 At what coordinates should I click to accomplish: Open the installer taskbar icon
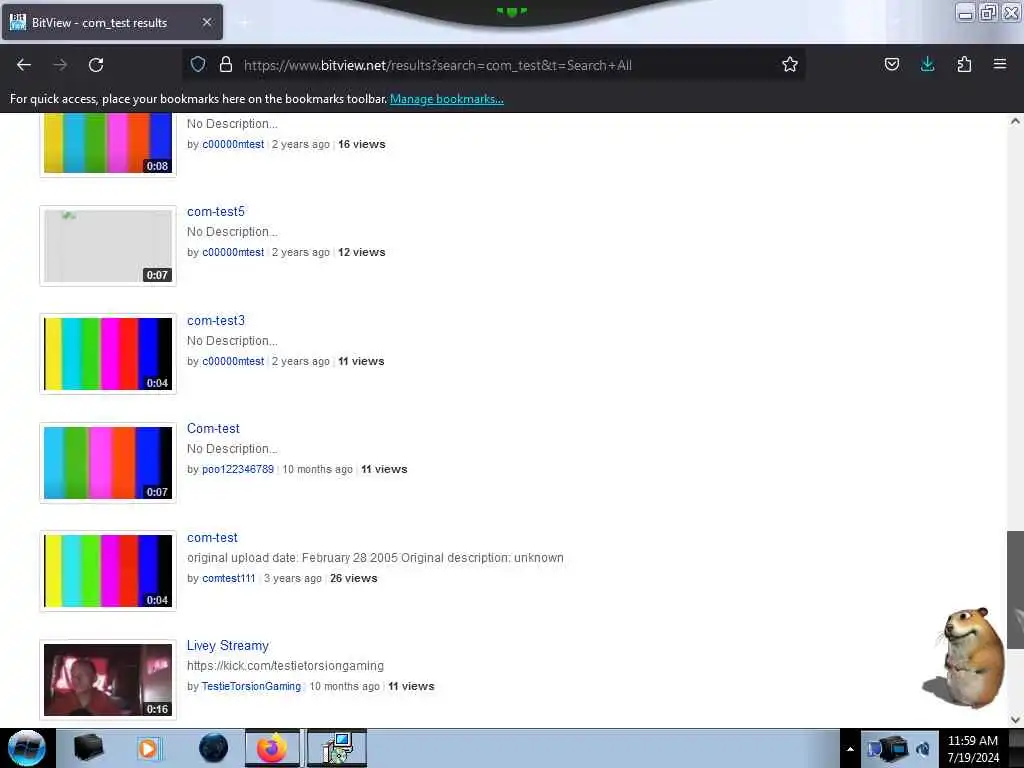pyautogui.click(x=337, y=748)
